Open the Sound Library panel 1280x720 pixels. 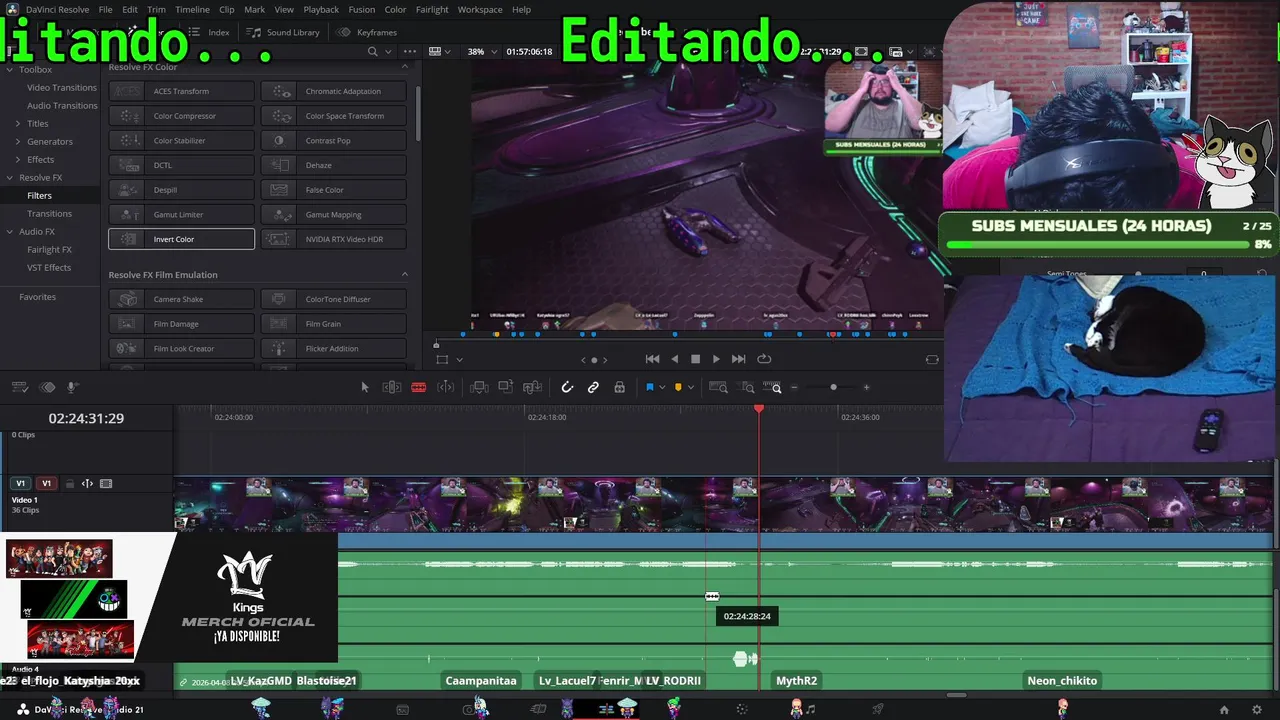(284, 32)
